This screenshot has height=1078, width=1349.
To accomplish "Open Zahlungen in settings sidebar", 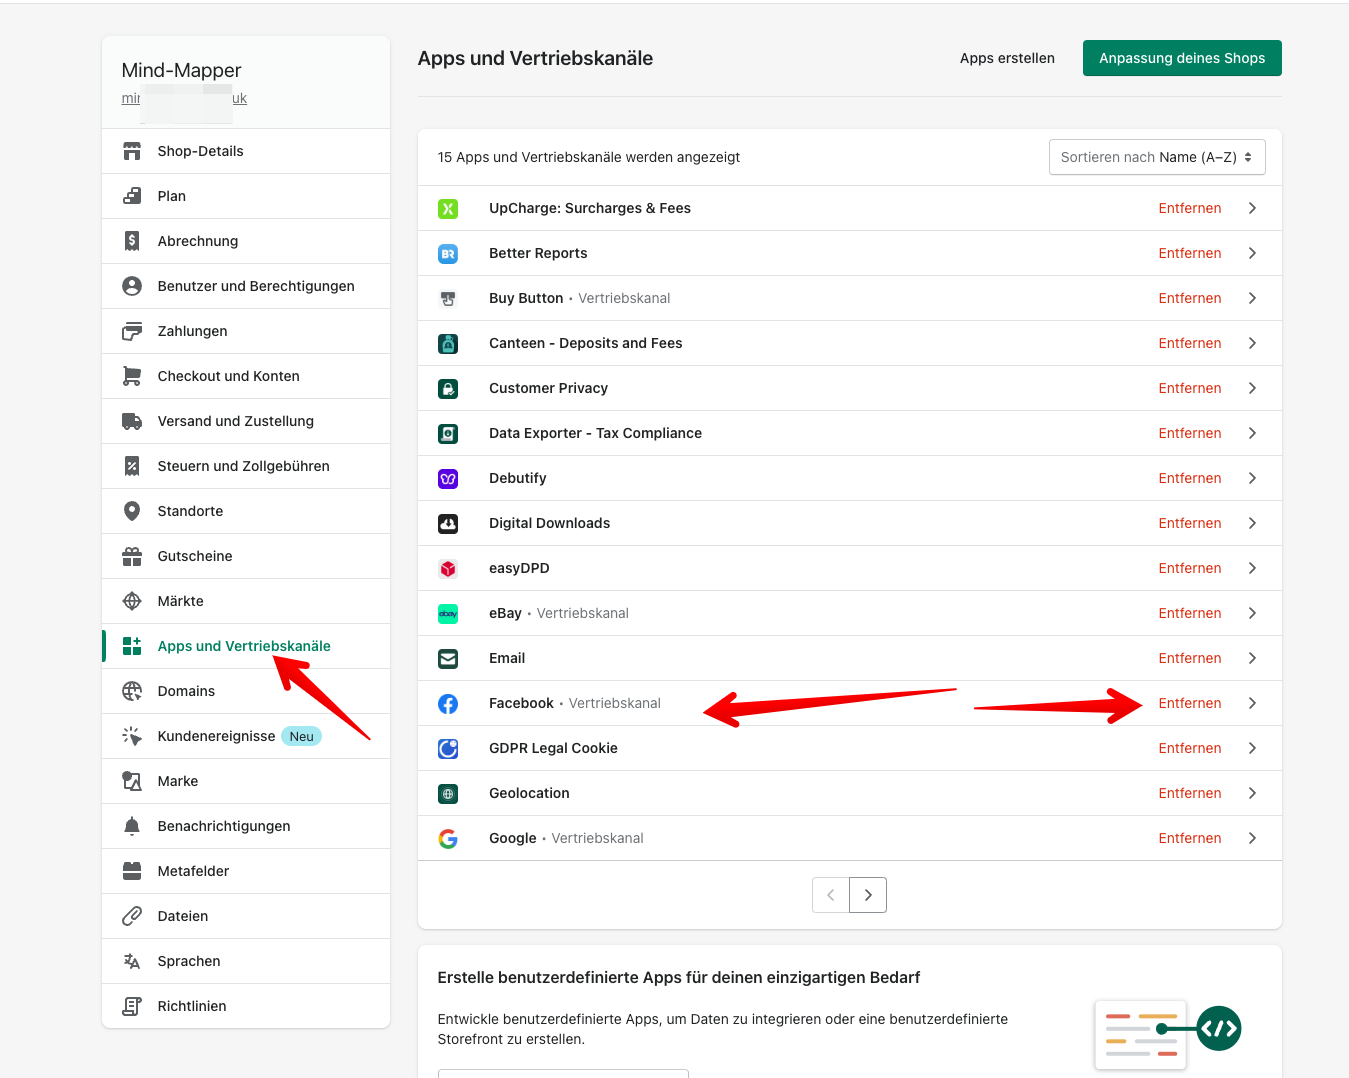I will [192, 331].
